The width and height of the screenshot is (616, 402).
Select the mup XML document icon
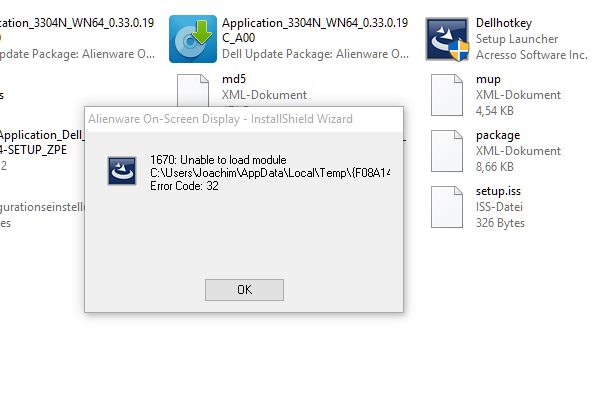point(447,93)
